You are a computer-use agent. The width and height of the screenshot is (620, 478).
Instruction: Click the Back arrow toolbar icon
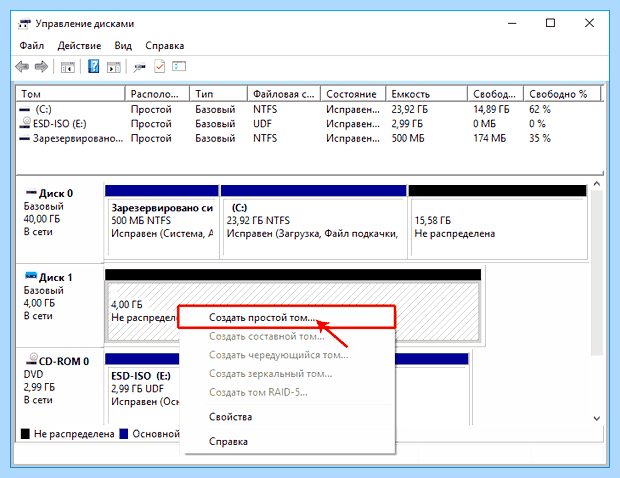coord(22,67)
